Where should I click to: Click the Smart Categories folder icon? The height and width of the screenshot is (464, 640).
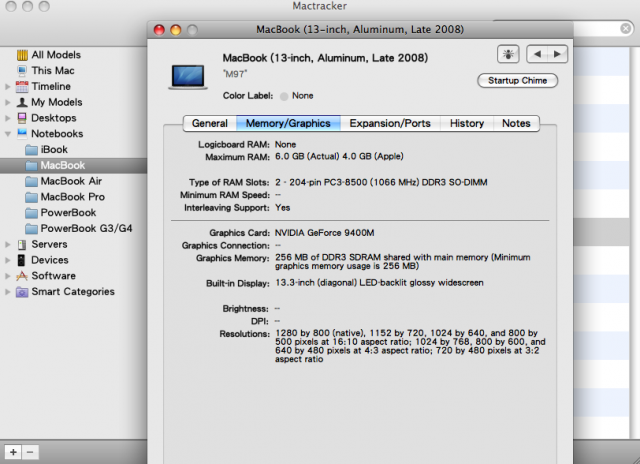point(22,292)
